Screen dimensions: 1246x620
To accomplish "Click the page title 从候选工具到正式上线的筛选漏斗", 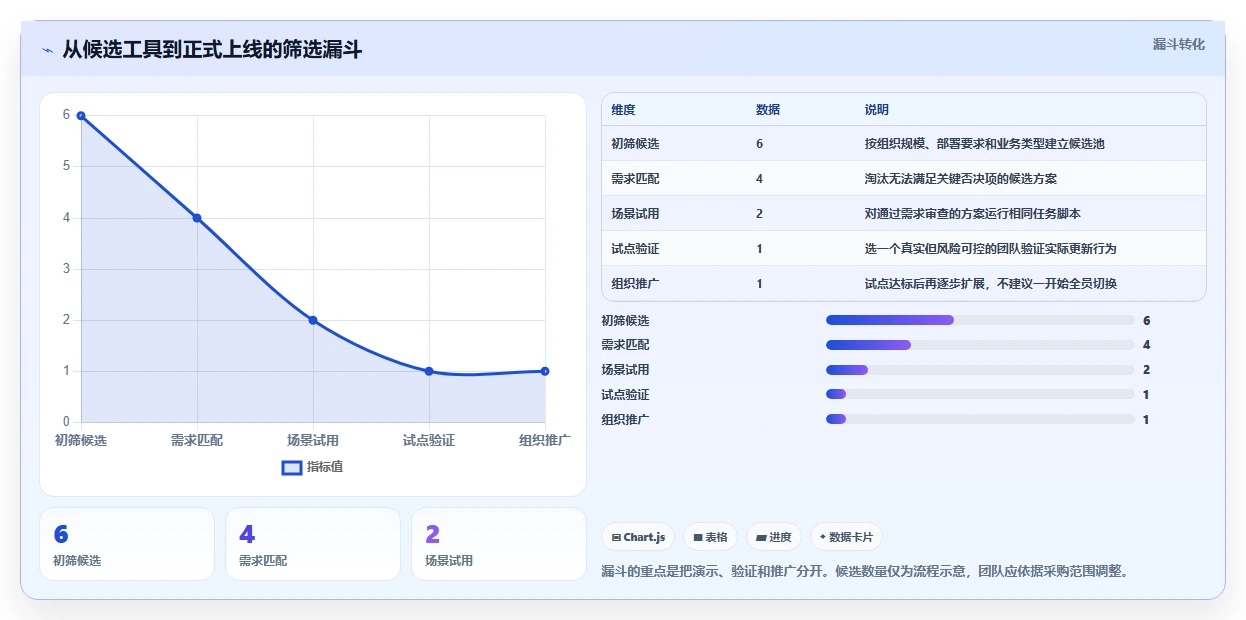I will 212,50.
